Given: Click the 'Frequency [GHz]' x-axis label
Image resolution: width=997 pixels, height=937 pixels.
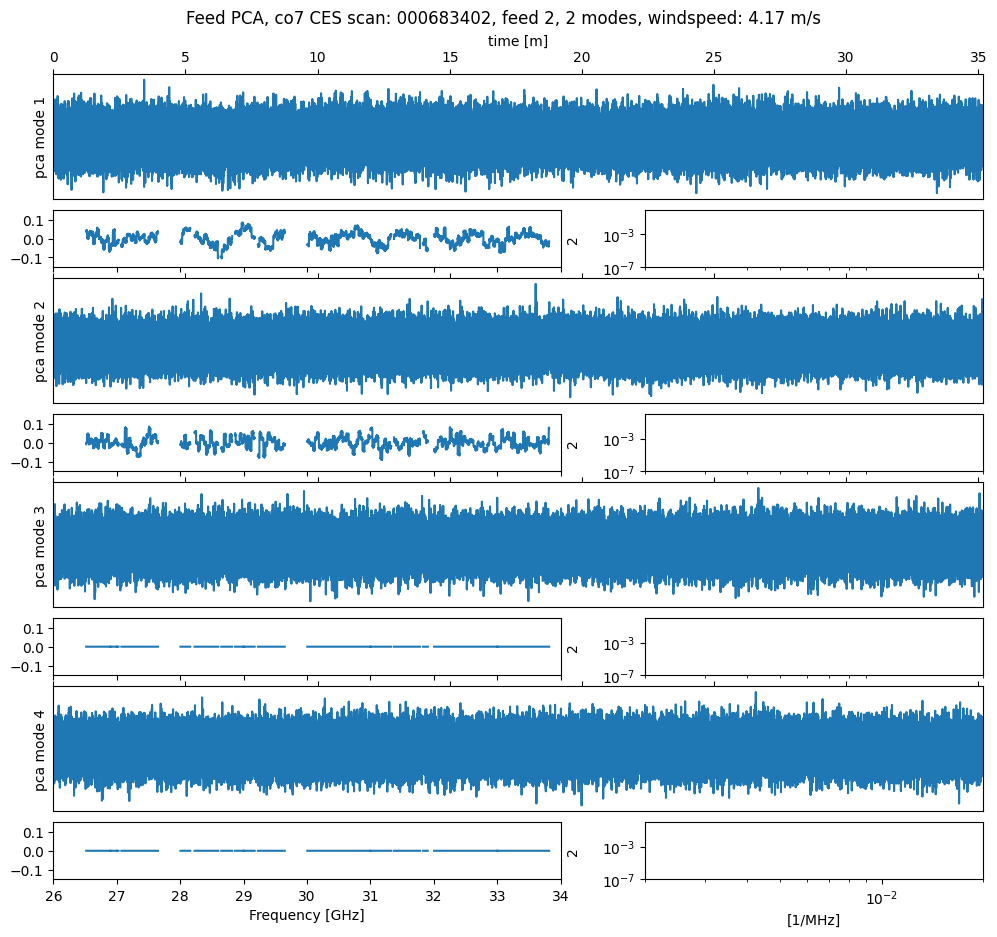Looking at the screenshot, I should pos(306,915).
